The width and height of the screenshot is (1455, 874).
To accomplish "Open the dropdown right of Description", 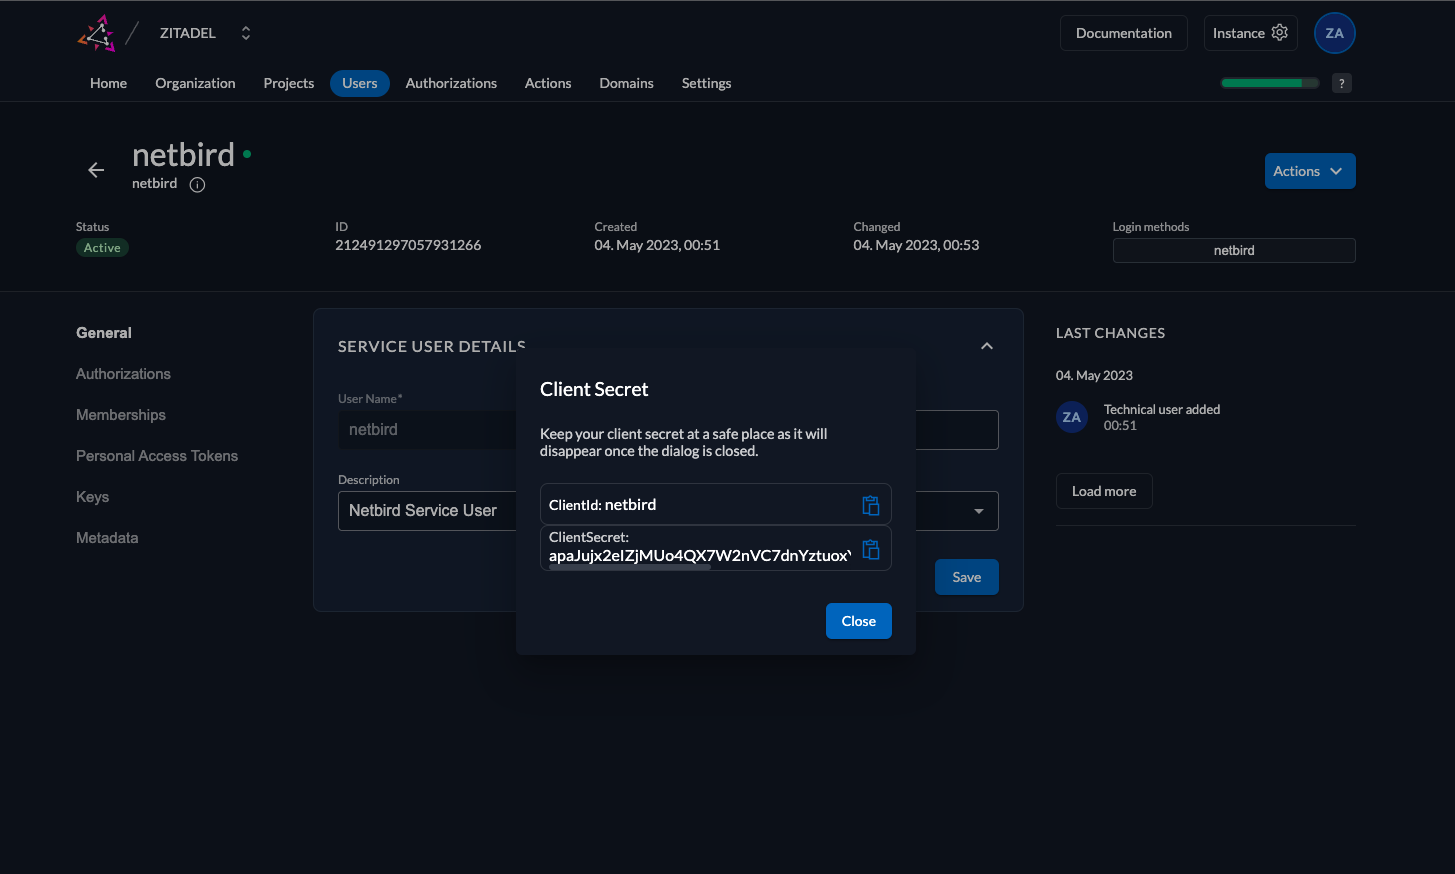I will [x=977, y=511].
